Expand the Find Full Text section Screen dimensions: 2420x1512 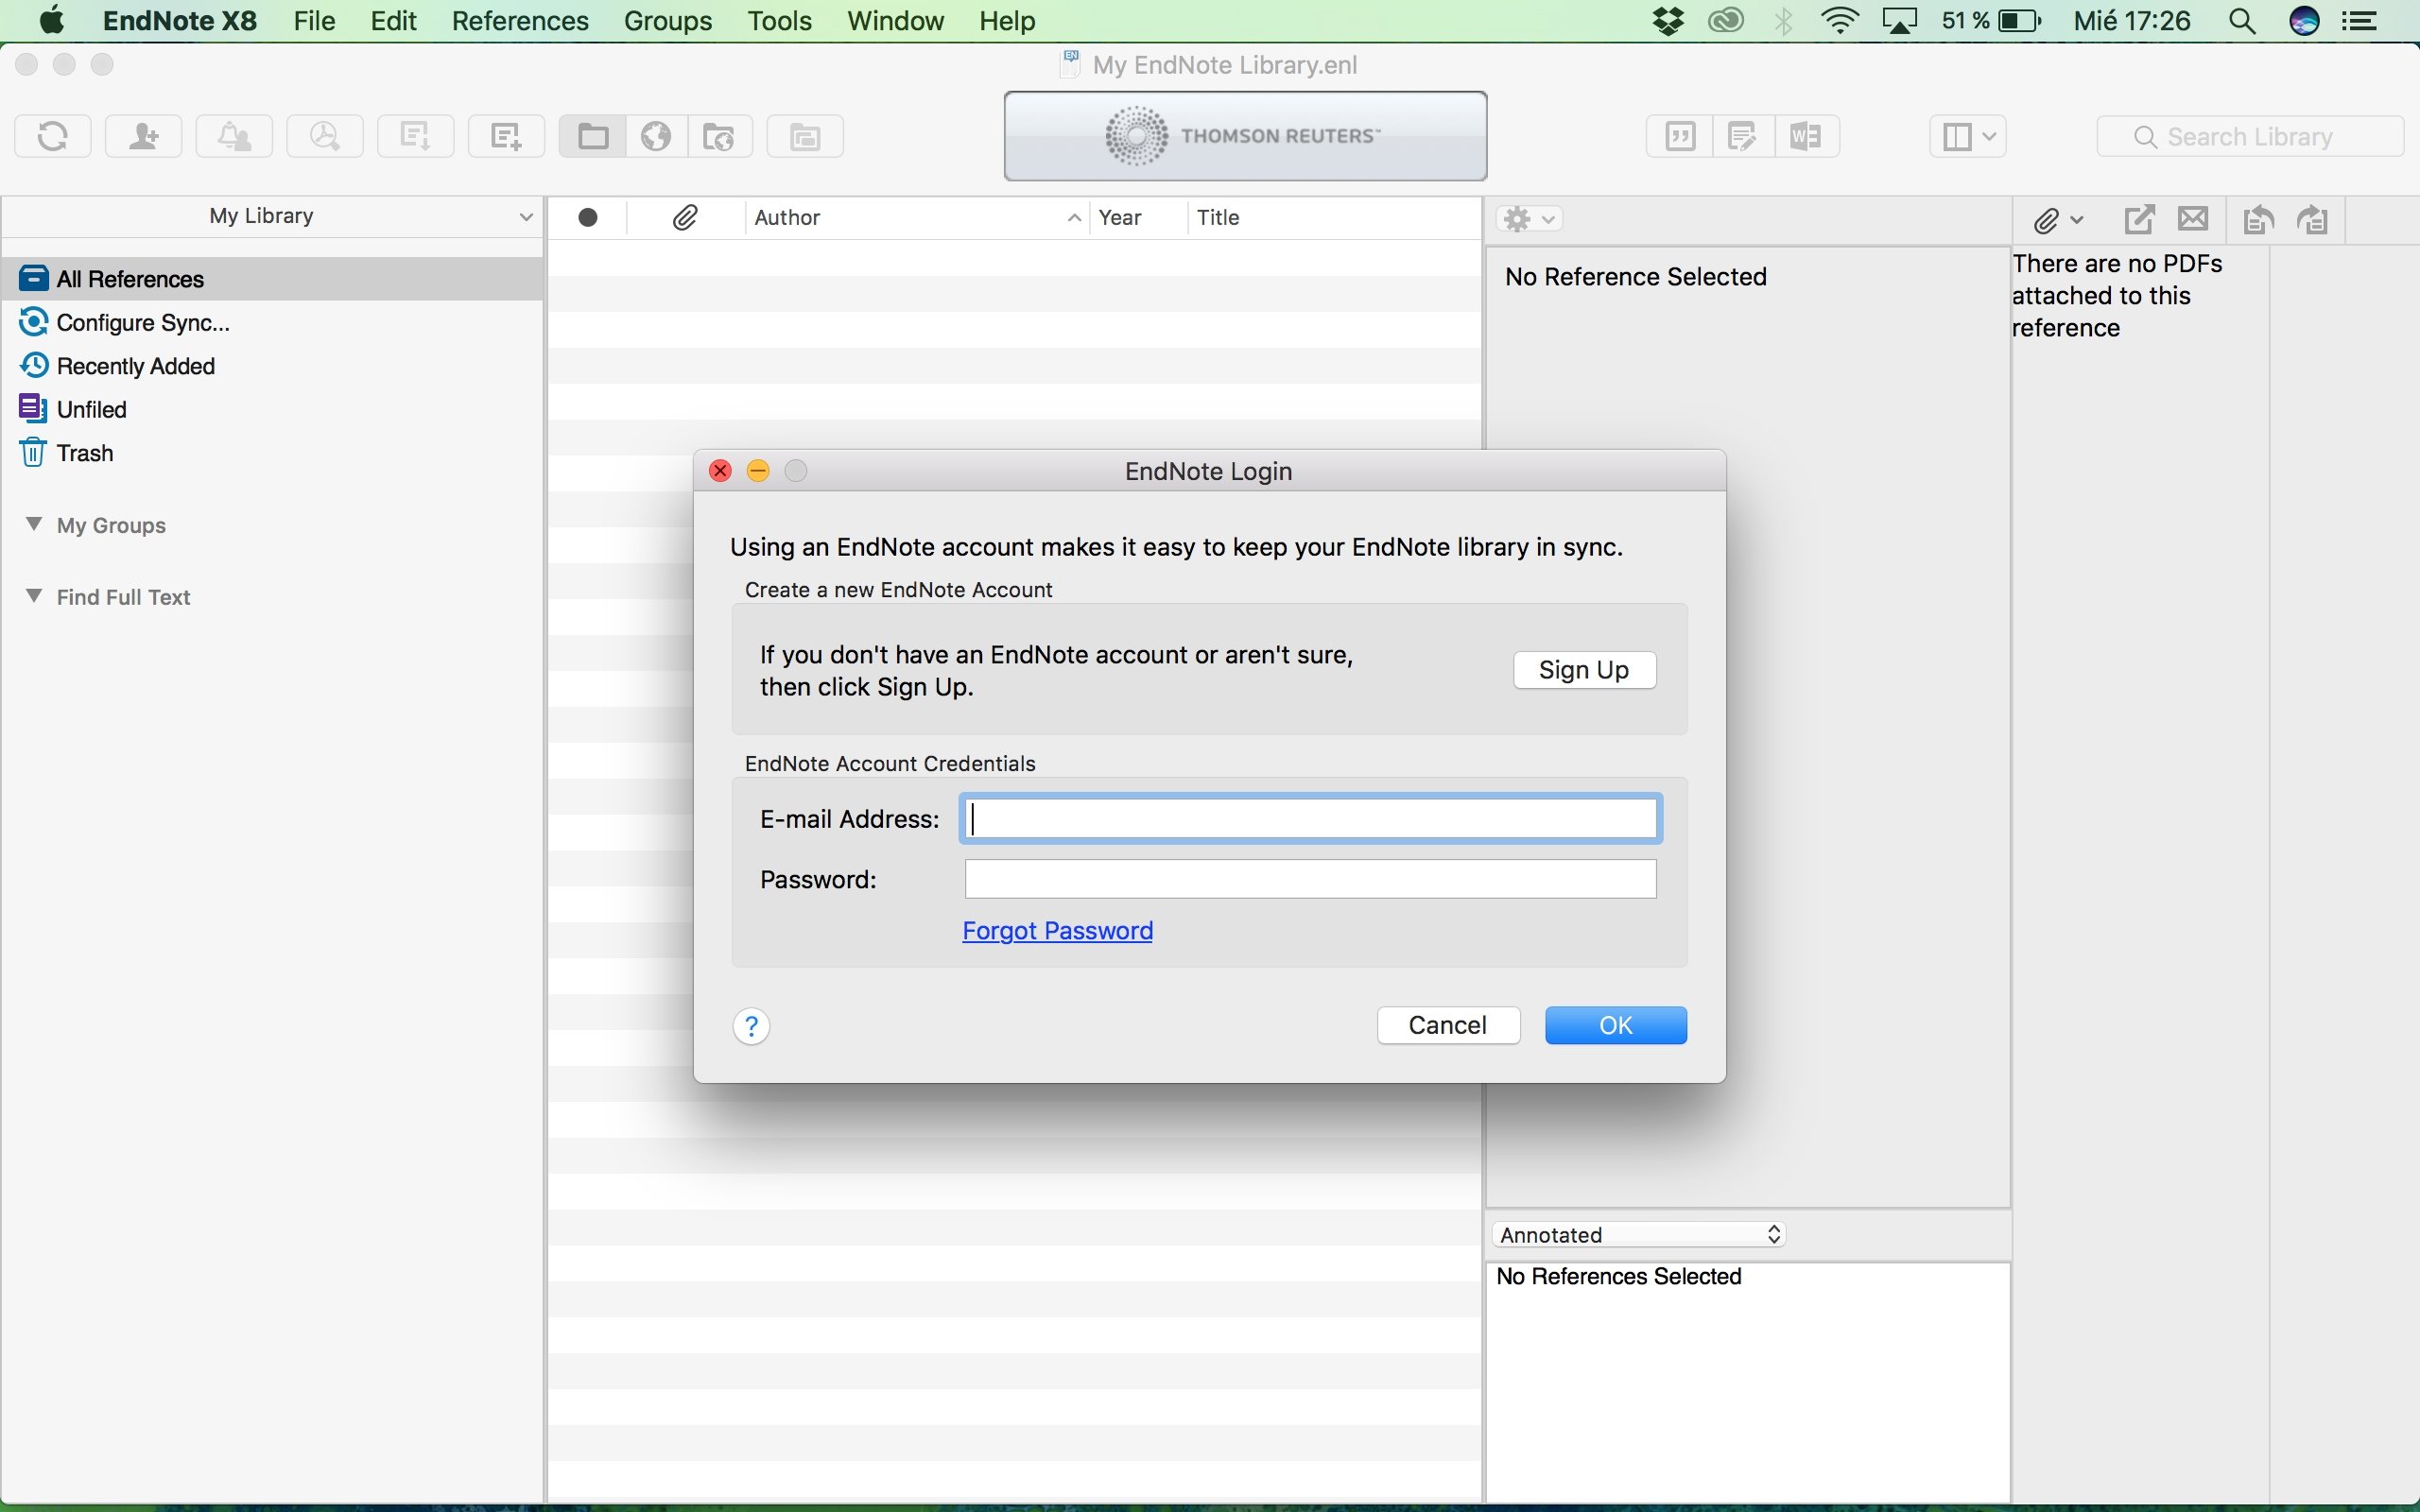[35, 595]
